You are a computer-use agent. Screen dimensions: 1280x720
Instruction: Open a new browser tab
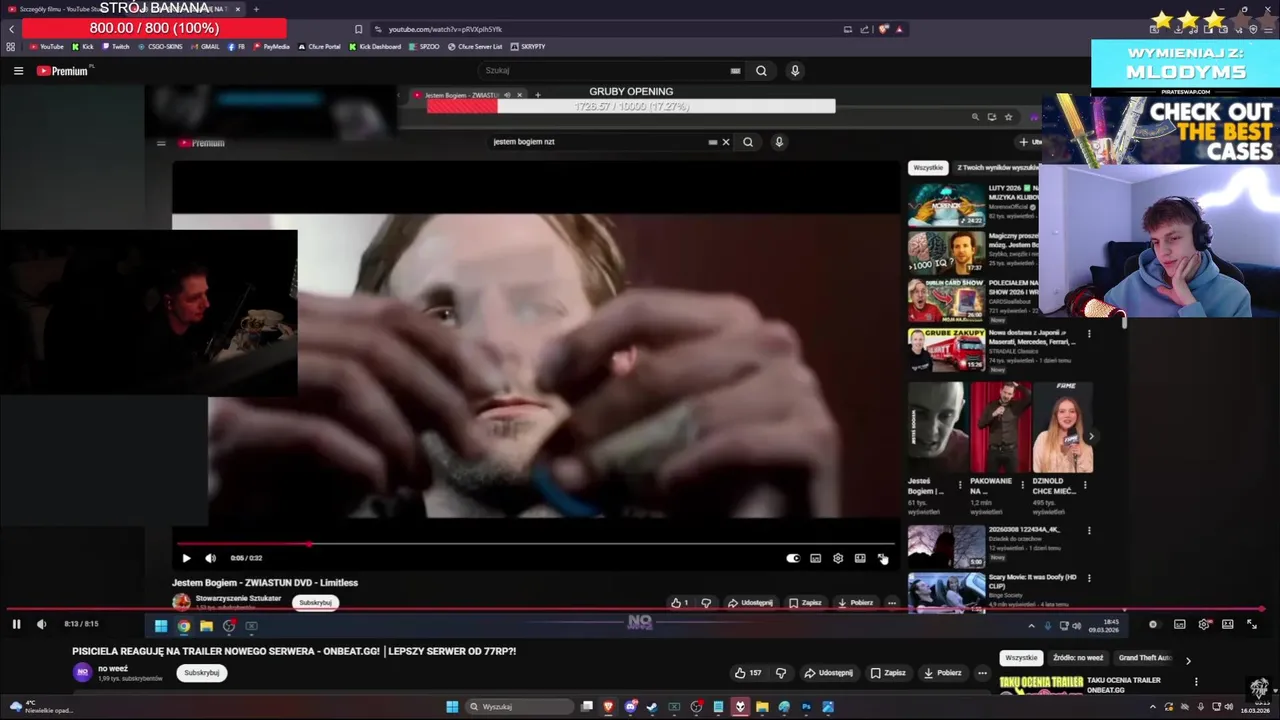pyautogui.click(x=256, y=9)
